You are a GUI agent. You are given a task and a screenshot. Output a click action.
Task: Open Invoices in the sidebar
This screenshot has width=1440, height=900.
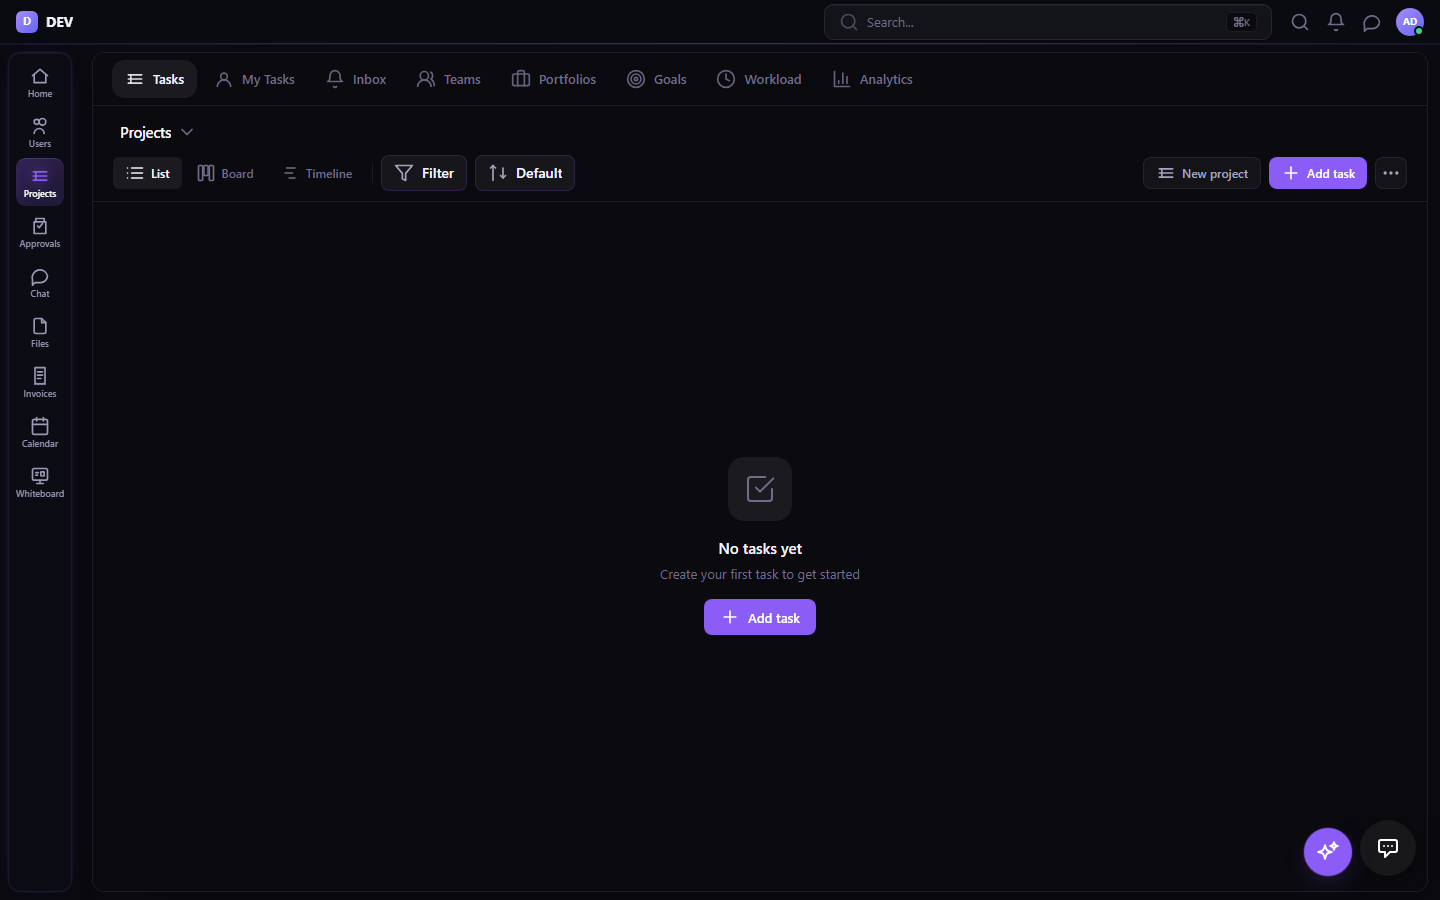tap(40, 383)
